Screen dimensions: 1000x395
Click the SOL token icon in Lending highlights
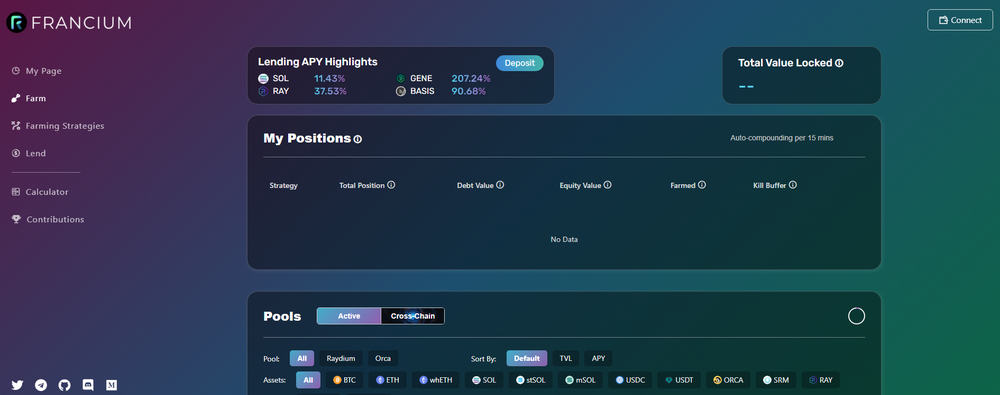coord(263,78)
